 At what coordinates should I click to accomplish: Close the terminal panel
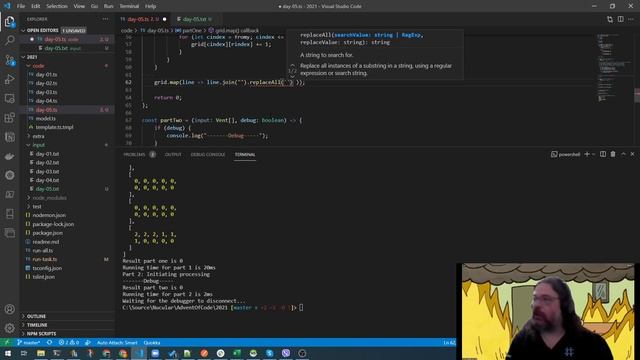pos(632,154)
